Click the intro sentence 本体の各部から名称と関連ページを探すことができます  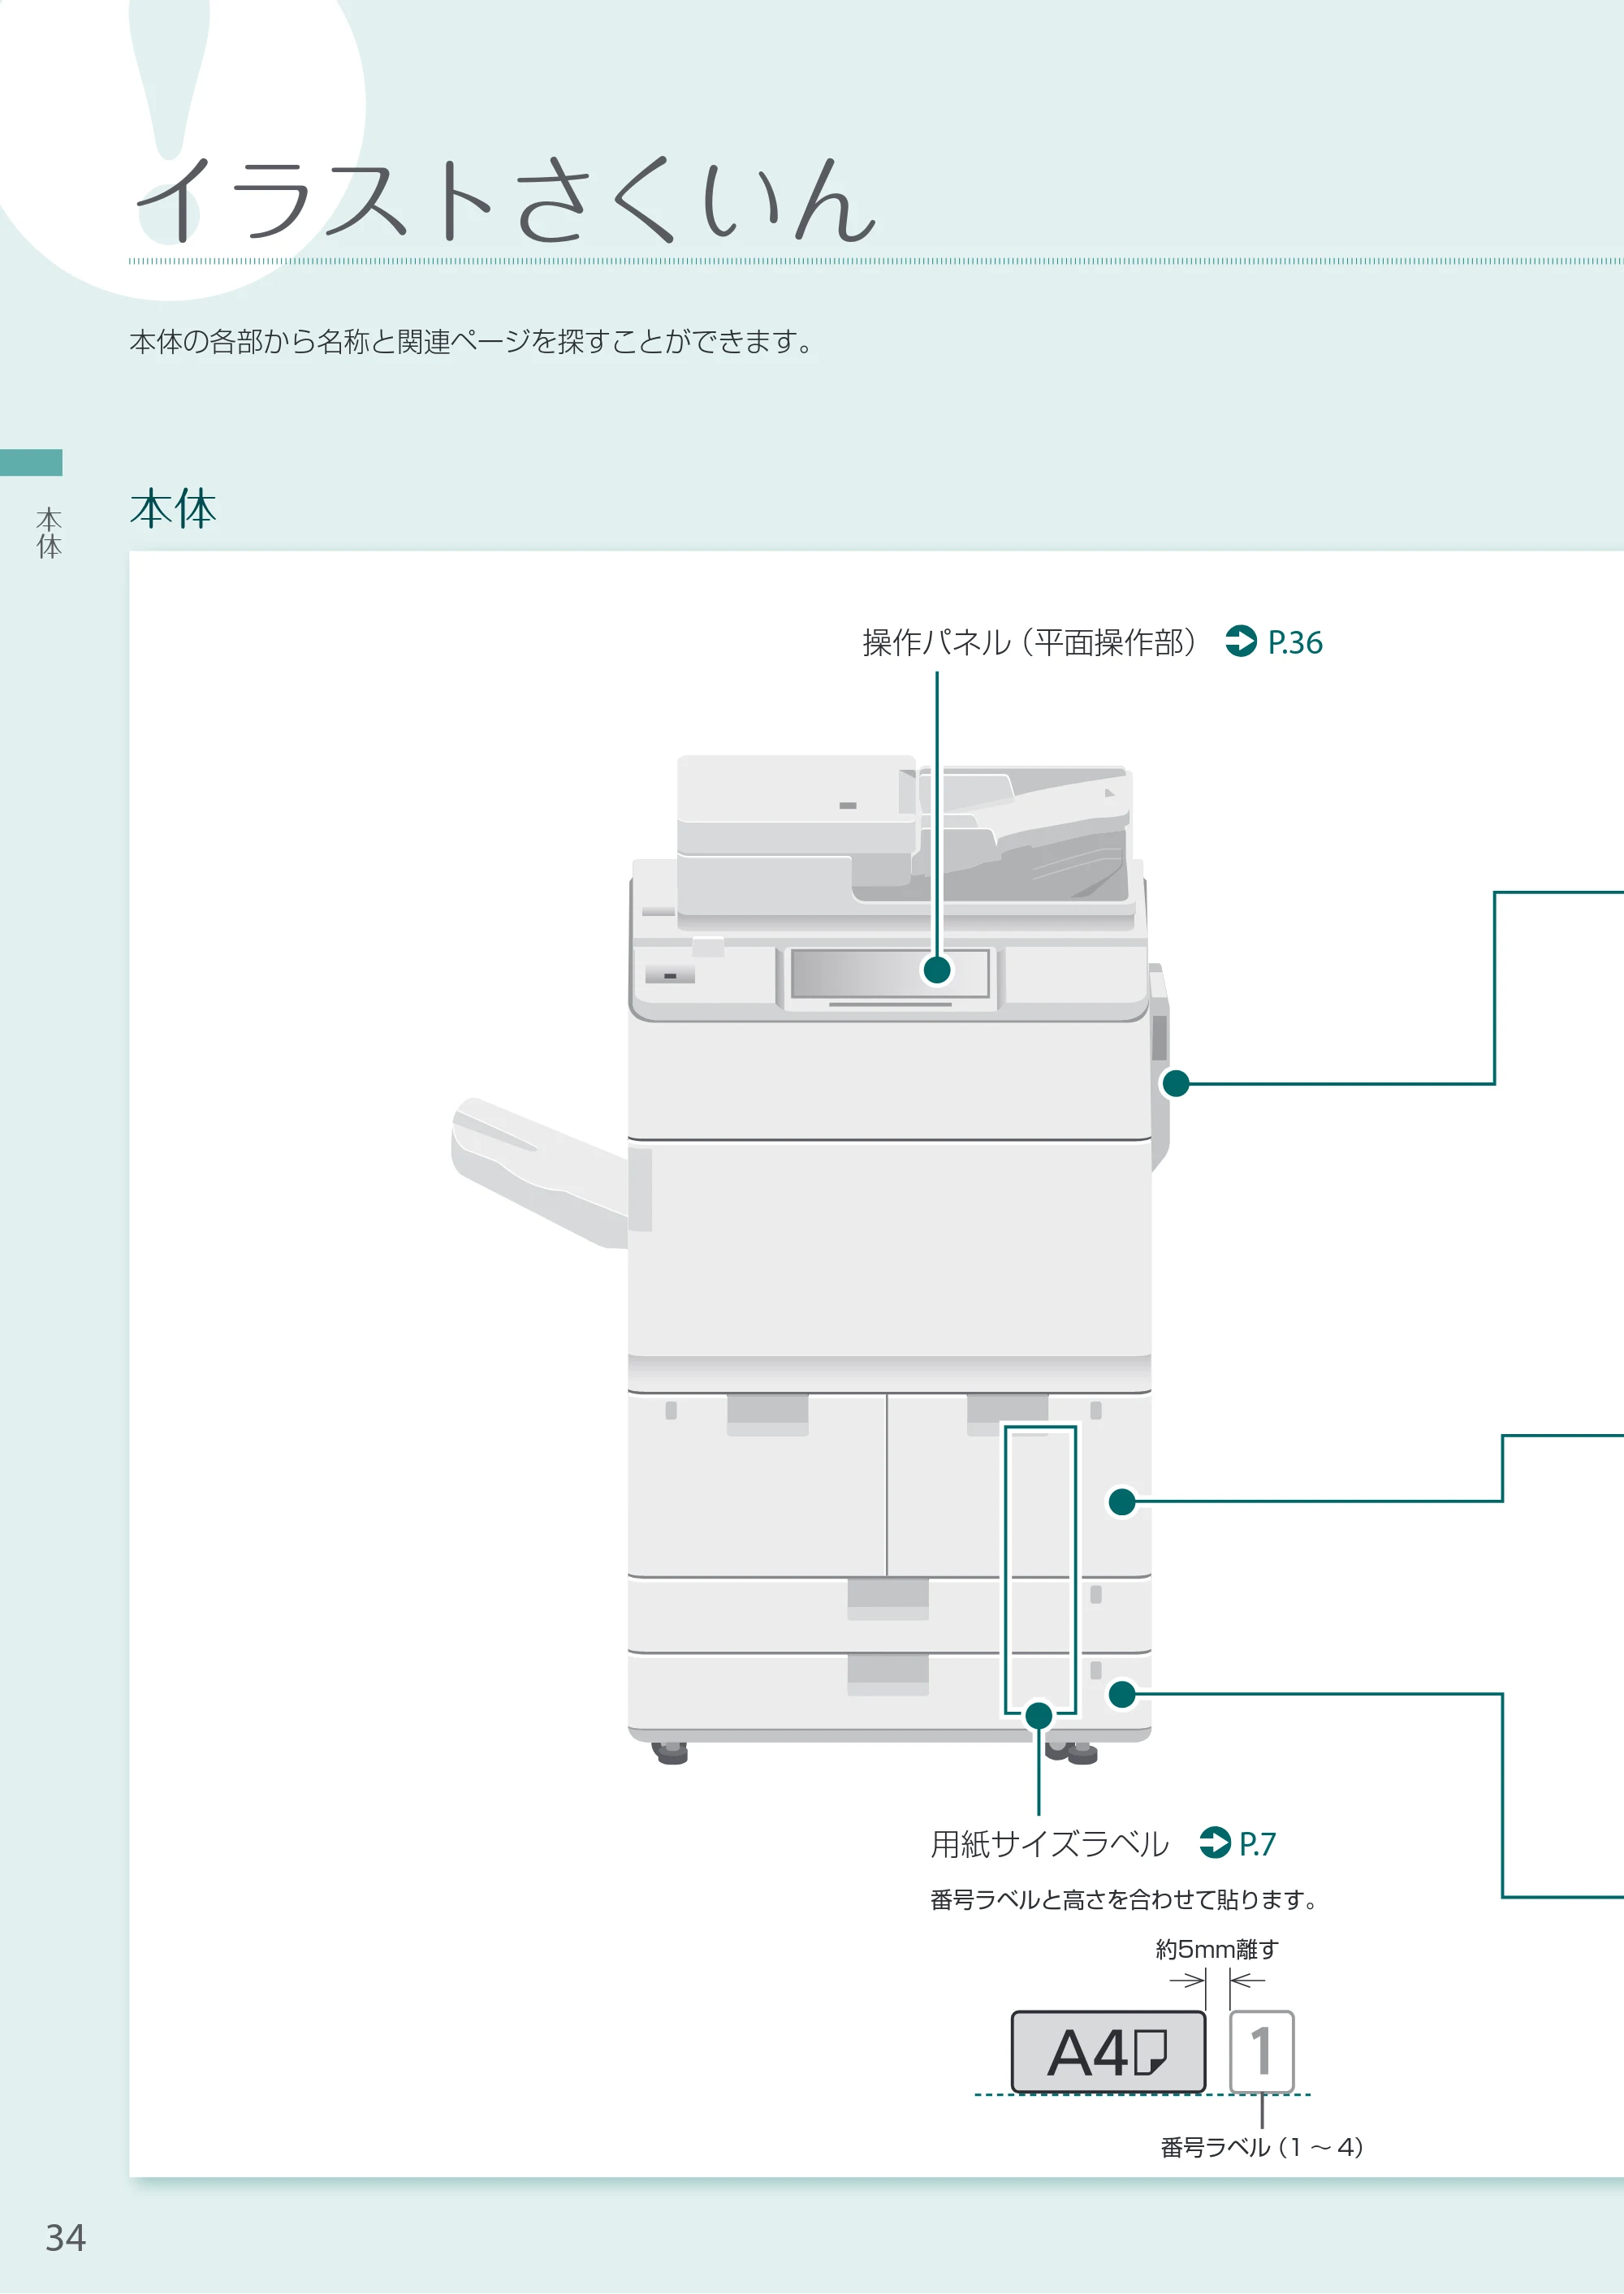(x=472, y=342)
